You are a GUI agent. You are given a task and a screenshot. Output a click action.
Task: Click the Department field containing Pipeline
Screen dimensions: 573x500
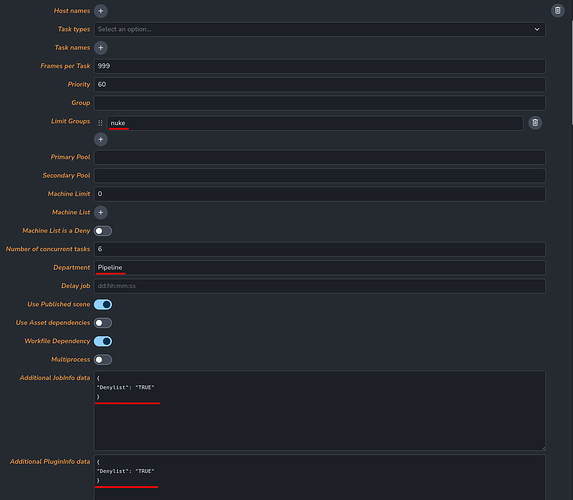[x=320, y=268]
